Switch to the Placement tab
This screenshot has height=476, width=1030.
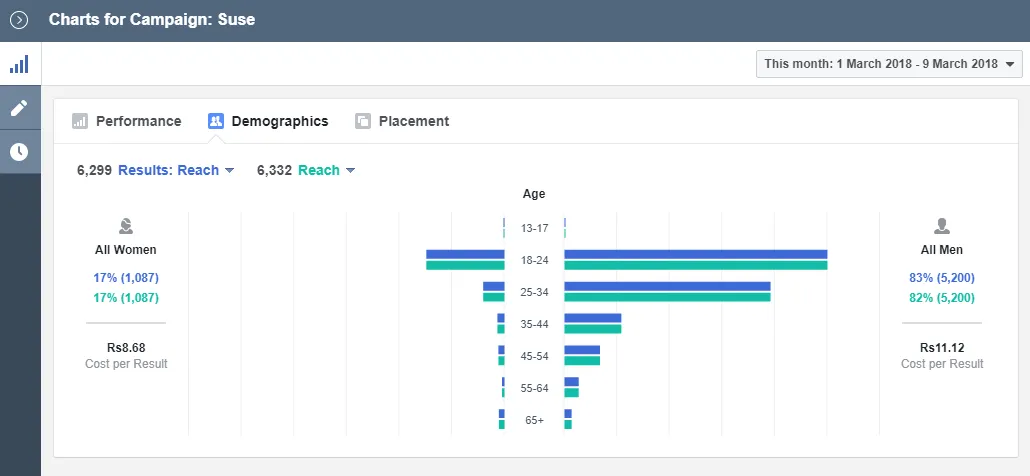[x=402, y=121]
